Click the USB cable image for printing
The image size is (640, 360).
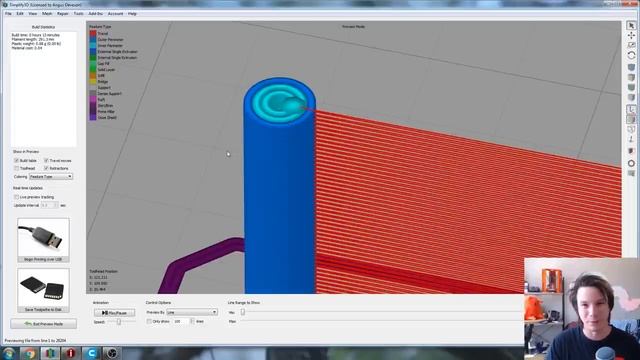pyautogui.click(x=43, y=237)
